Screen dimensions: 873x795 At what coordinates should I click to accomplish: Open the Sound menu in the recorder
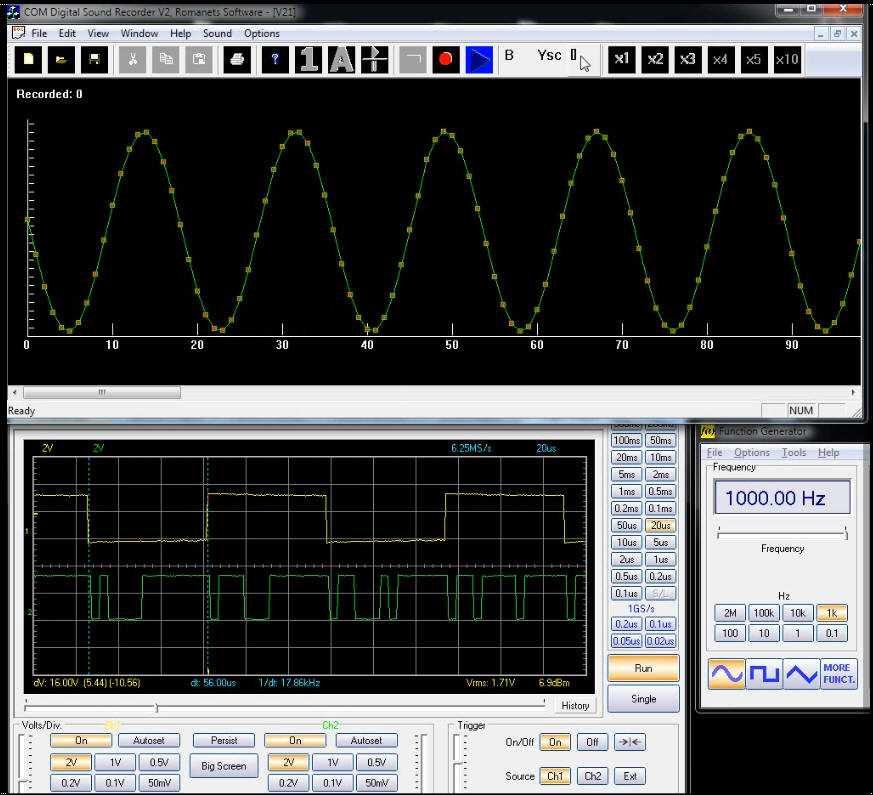pyautogui.click(x=217, y=33)
